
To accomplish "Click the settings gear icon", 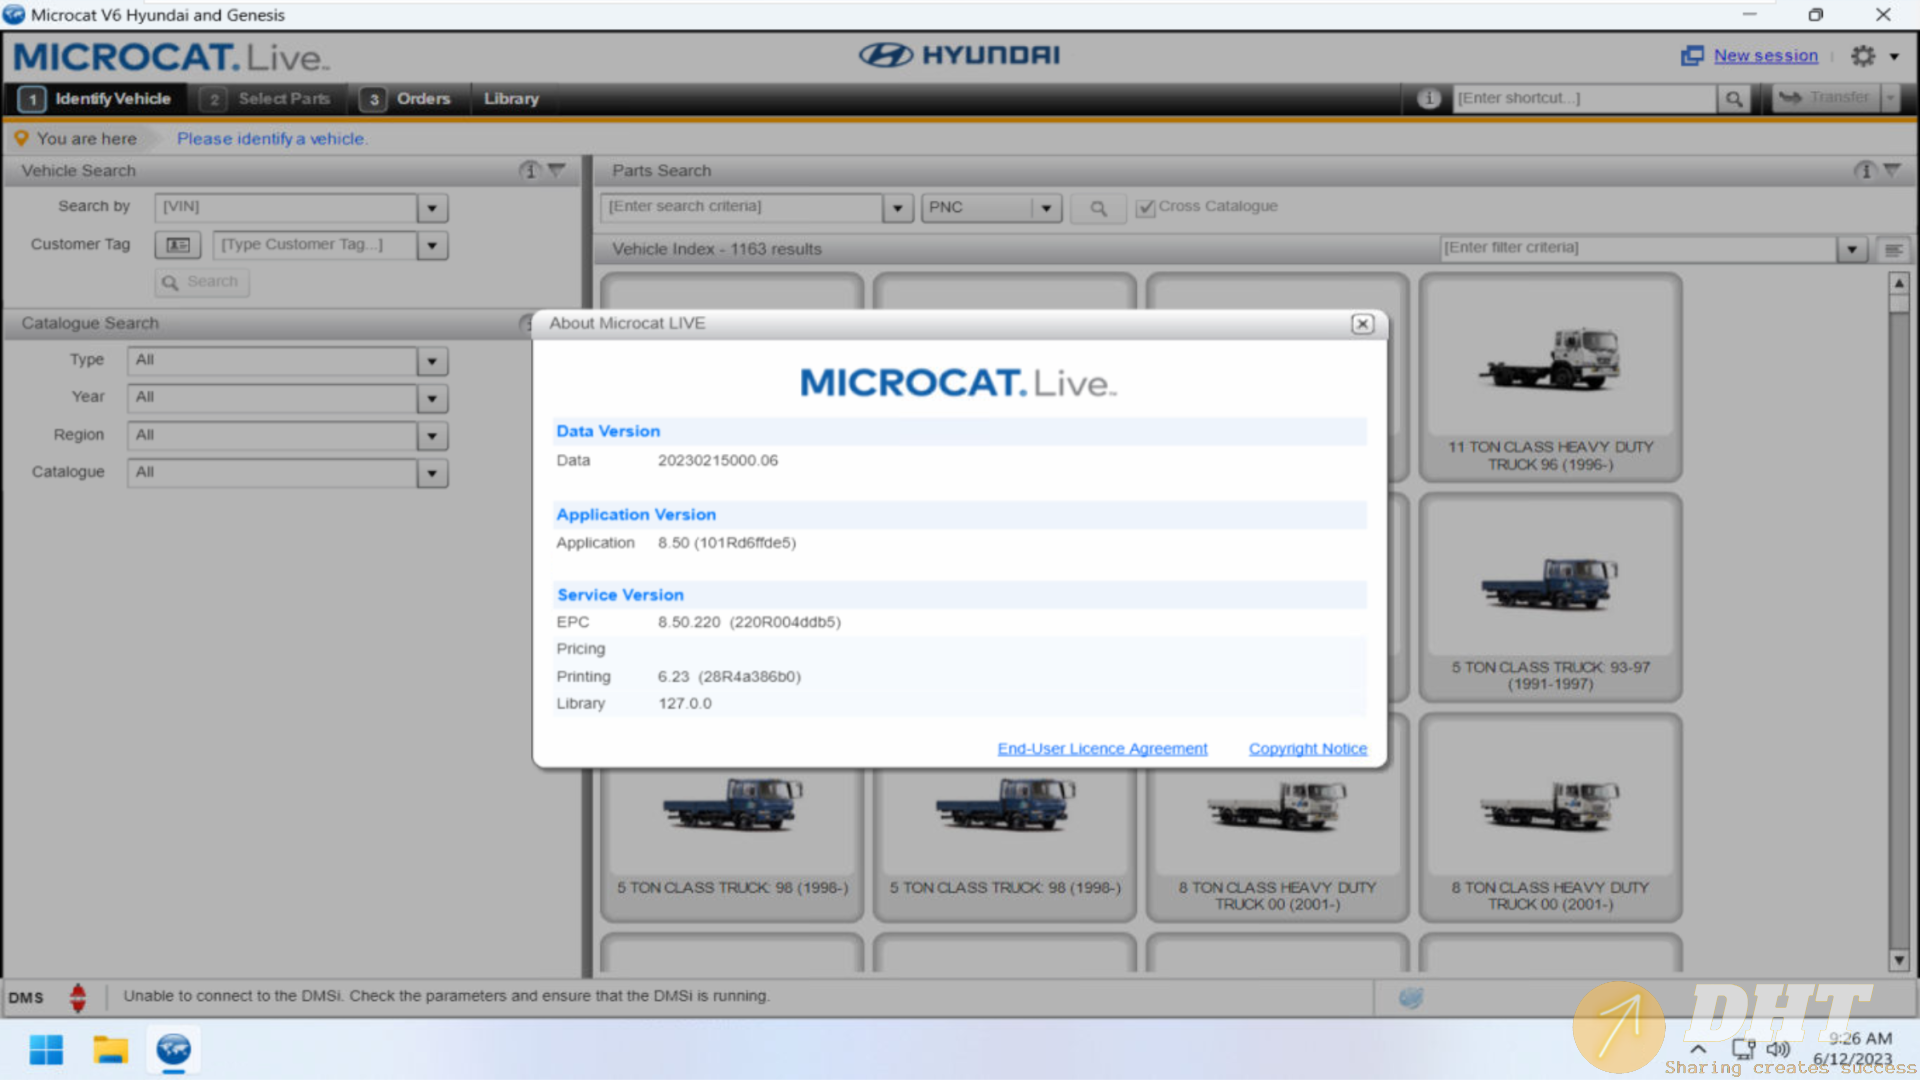I will click(1862, 56).
